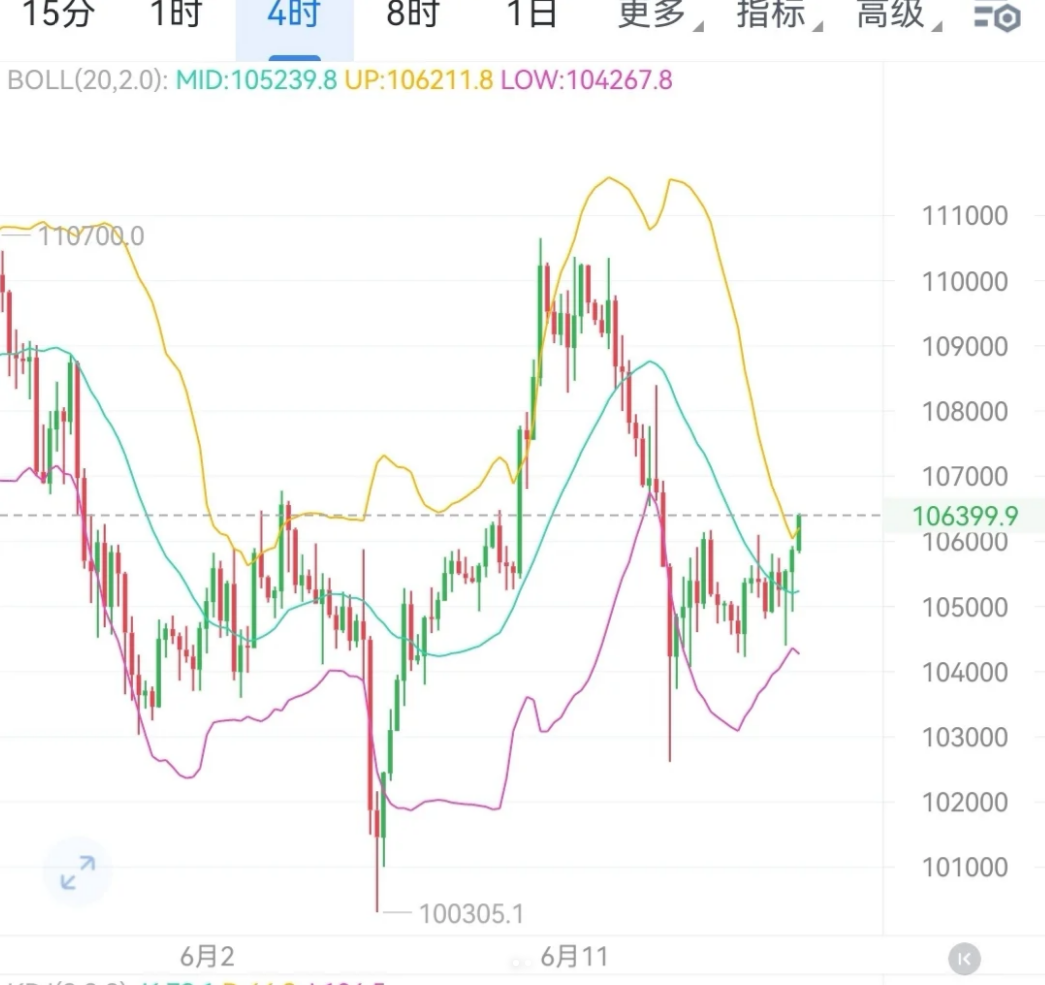1045x985 pixels.
Task: Switch chart to 1日 interval
Action: [x=532, y=13]
